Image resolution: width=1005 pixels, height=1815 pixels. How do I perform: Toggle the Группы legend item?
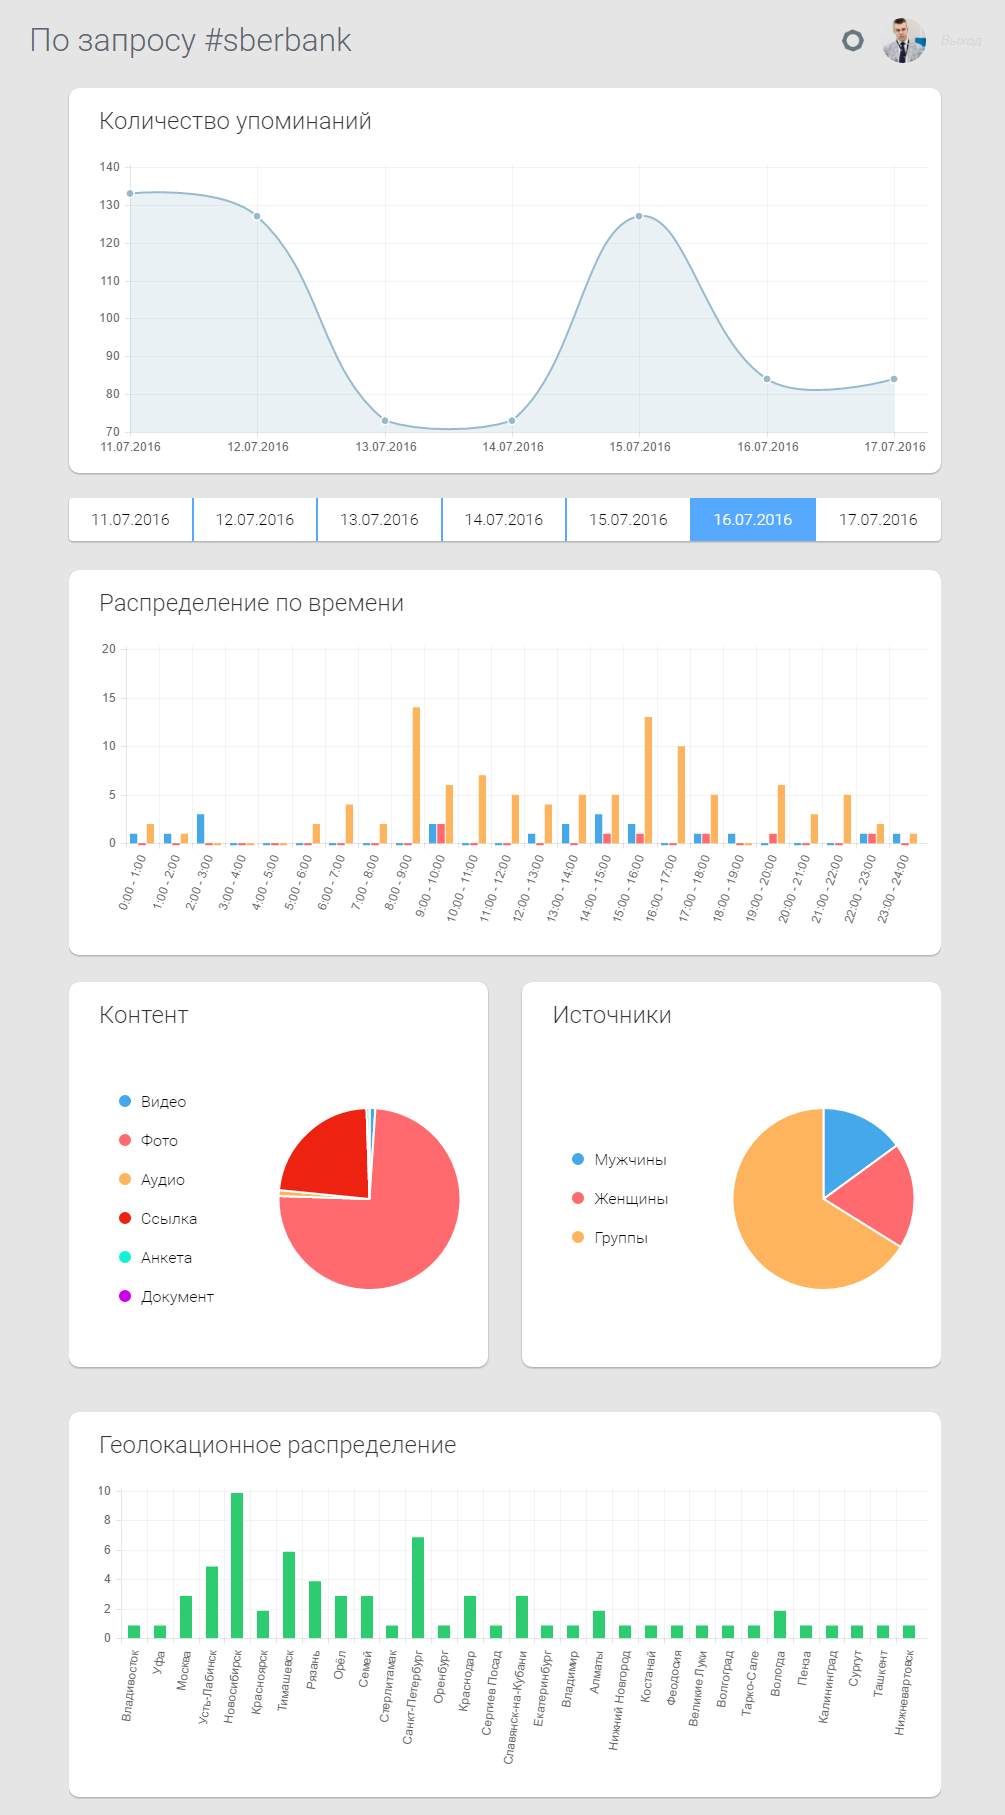(x=610, y=1237)
